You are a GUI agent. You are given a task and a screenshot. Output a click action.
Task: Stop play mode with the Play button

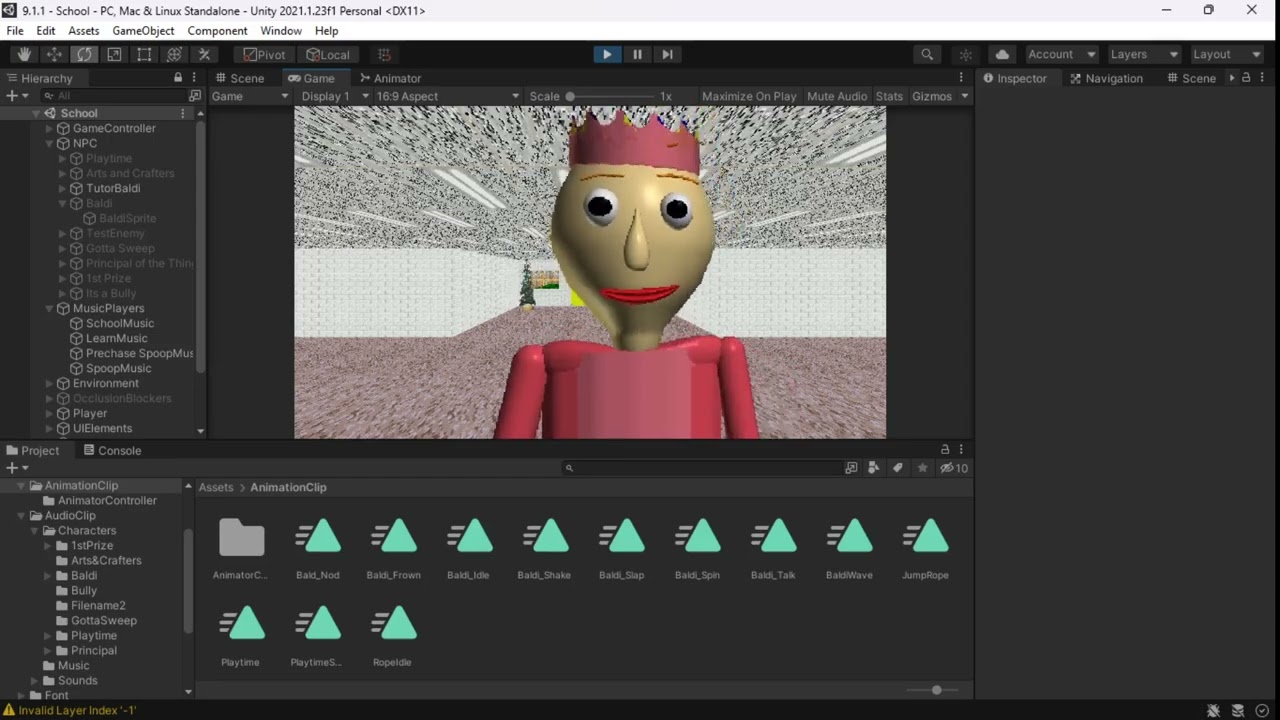[x=607, y=55]
